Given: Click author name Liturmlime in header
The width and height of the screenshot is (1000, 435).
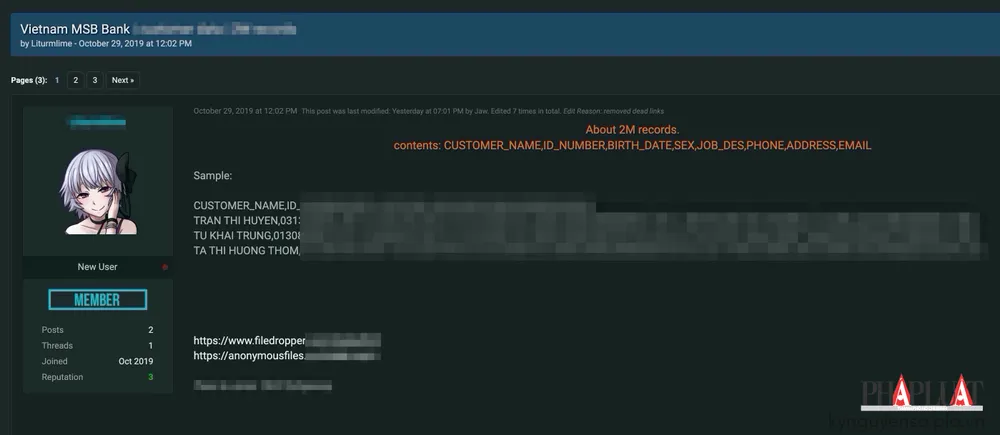Looking at the screenshot, I should (x=52, y=44).
